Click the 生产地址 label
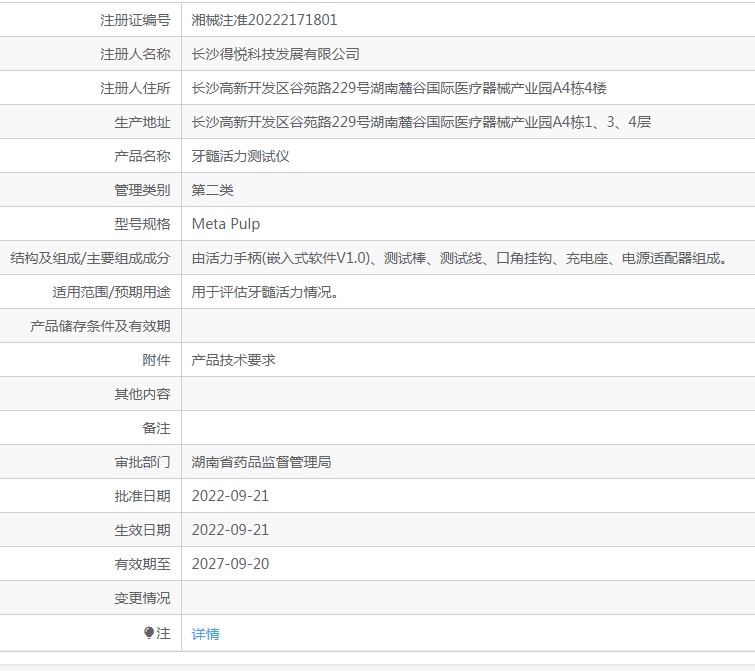Screen dimensions: 755x671 143,122
